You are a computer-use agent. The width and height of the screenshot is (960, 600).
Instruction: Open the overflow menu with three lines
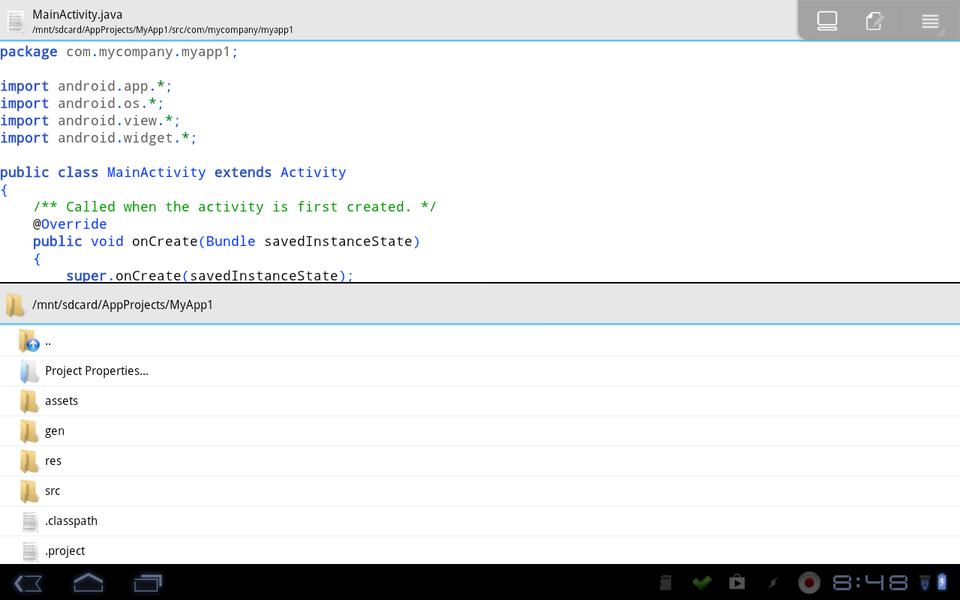(x=930, y=21)
